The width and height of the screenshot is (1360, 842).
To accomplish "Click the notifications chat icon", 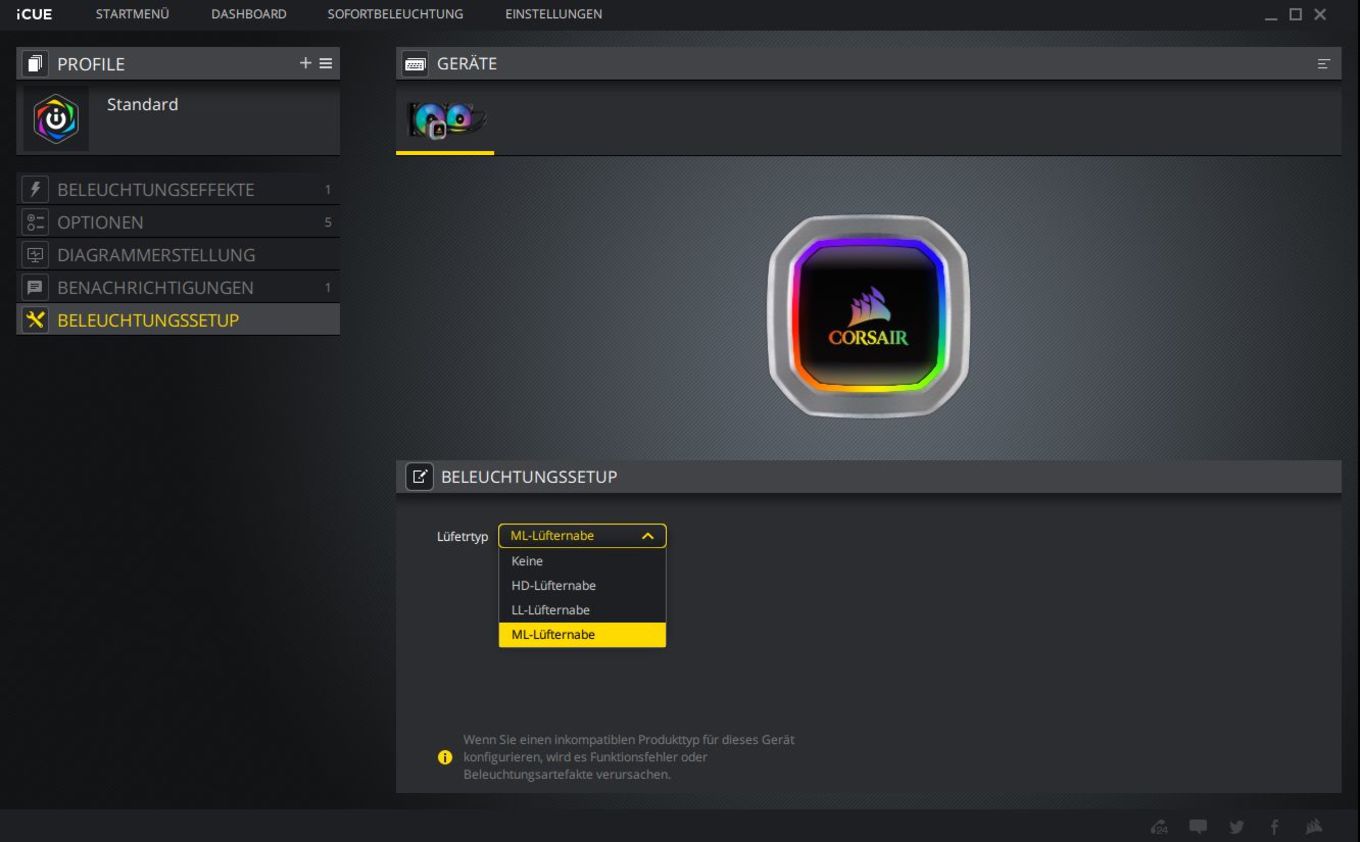I will [35, 287].
